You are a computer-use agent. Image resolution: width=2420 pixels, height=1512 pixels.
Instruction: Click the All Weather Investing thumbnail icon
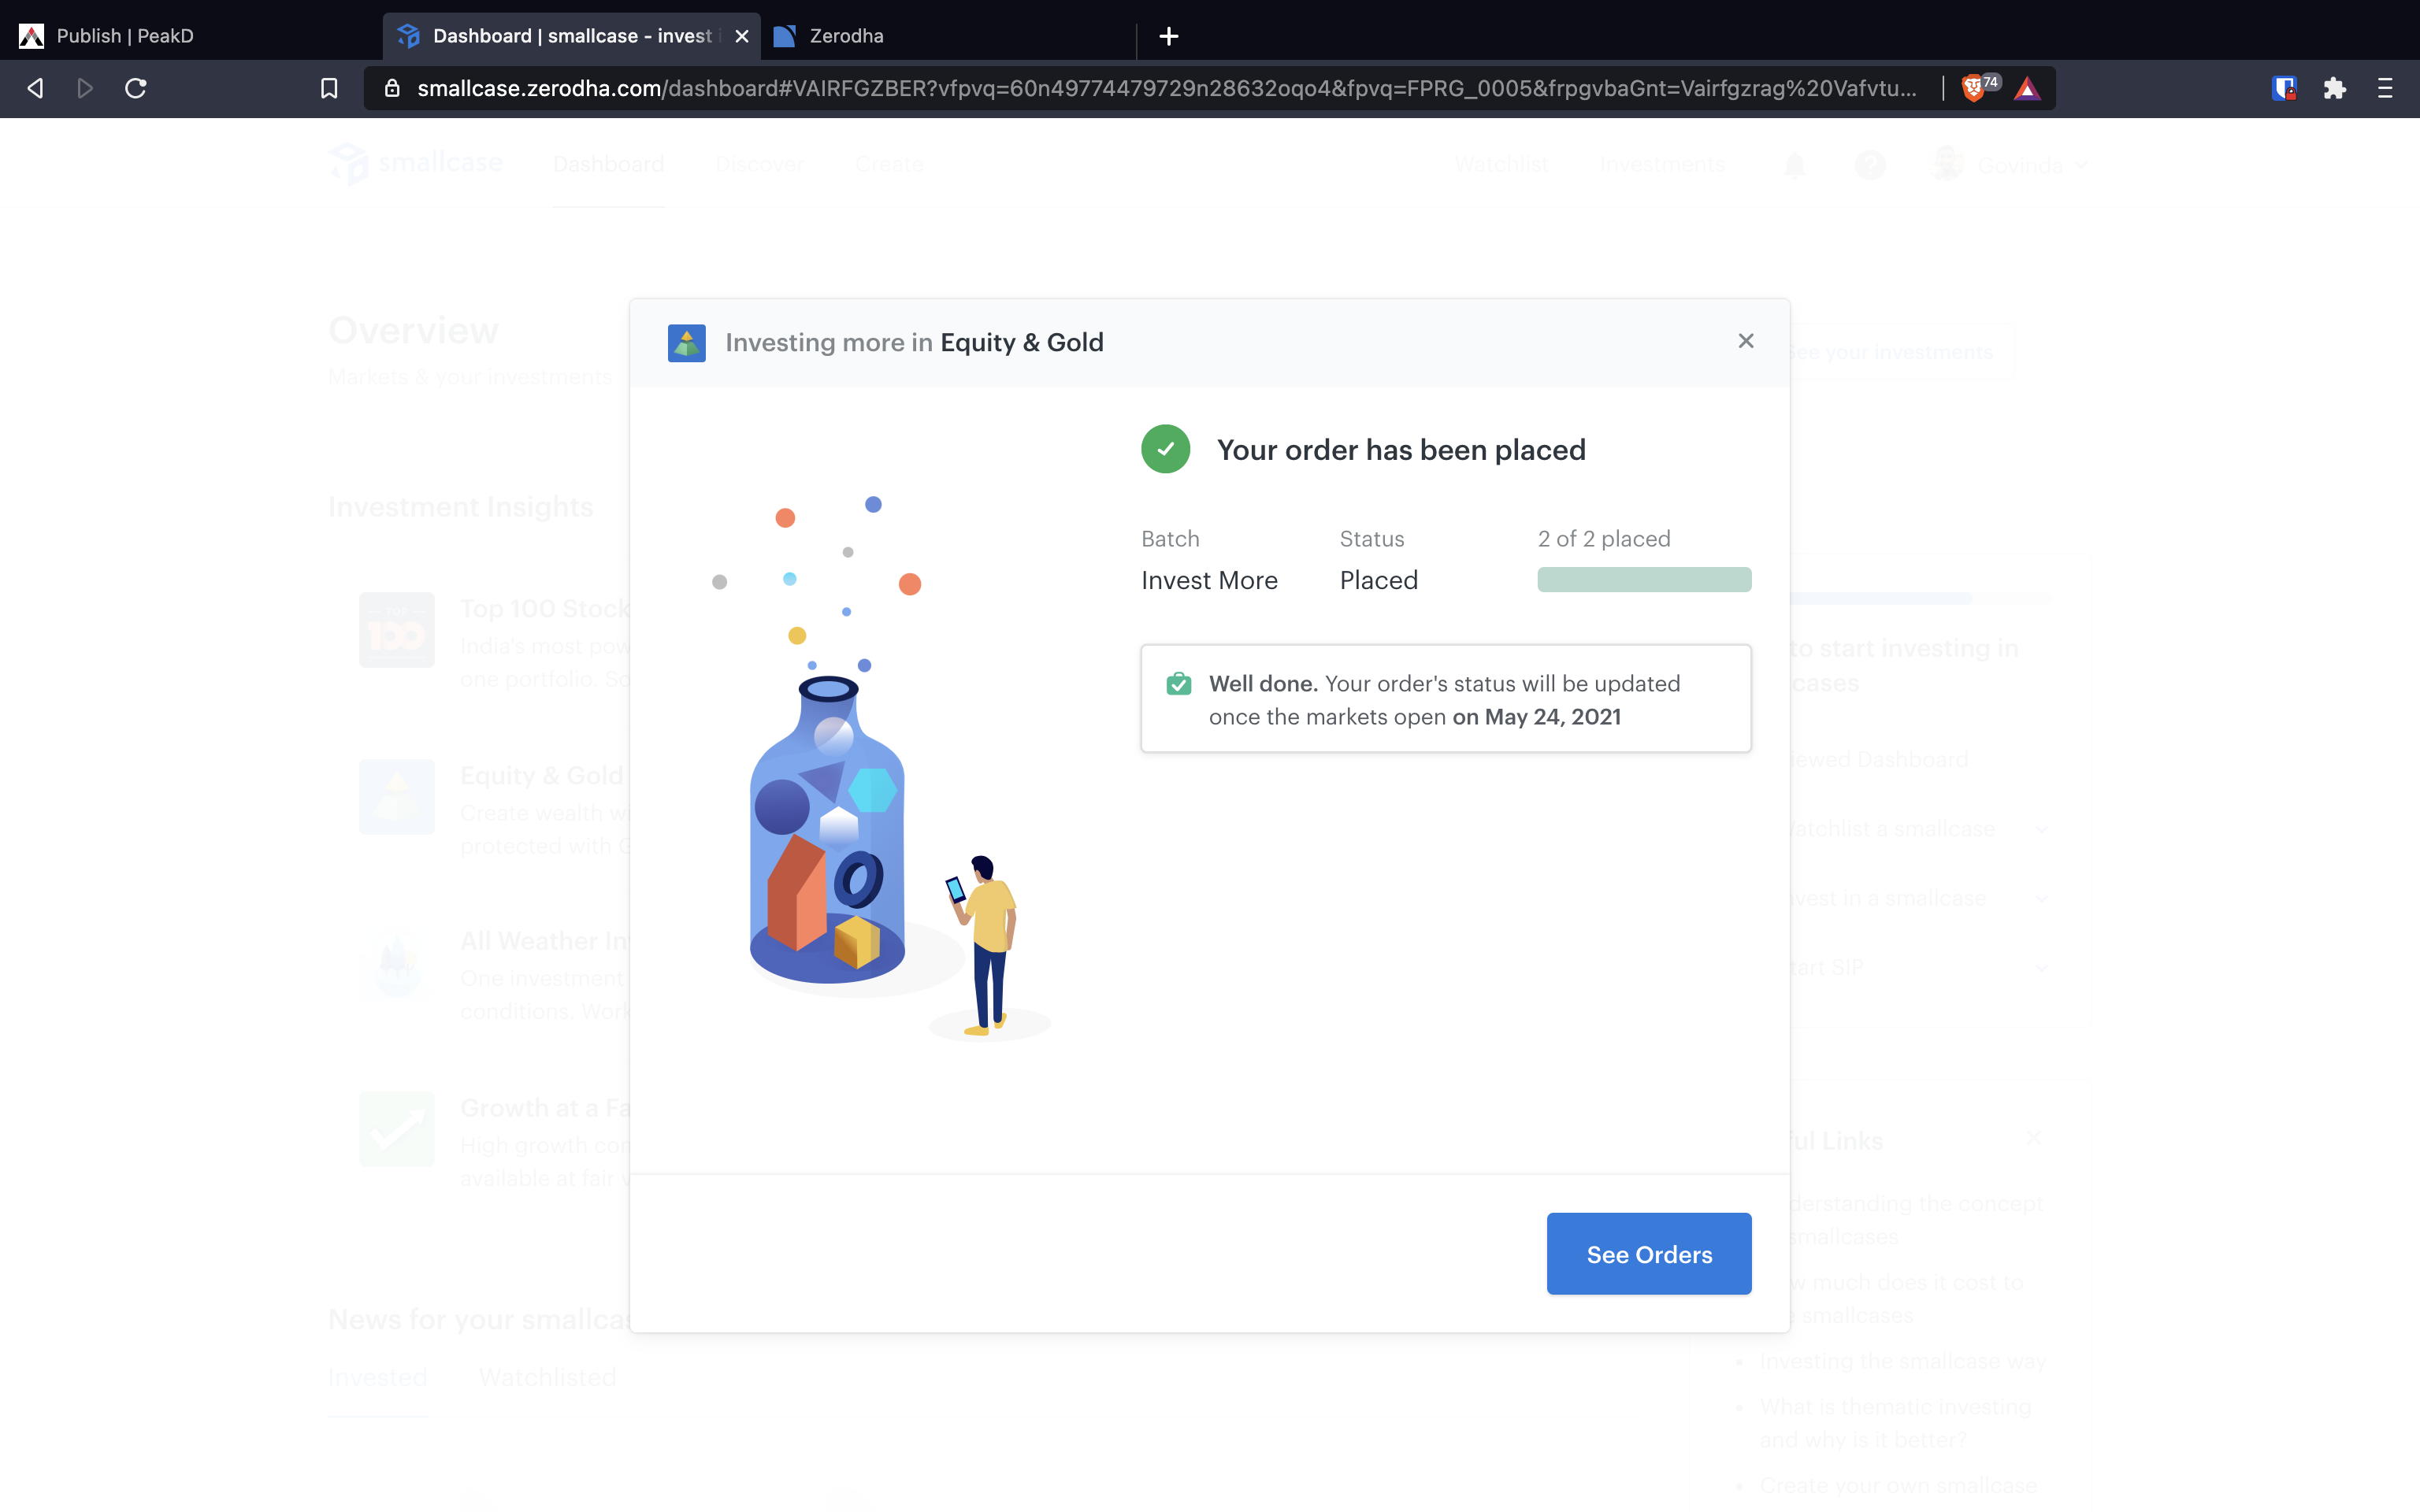click(x=397, y=963)
